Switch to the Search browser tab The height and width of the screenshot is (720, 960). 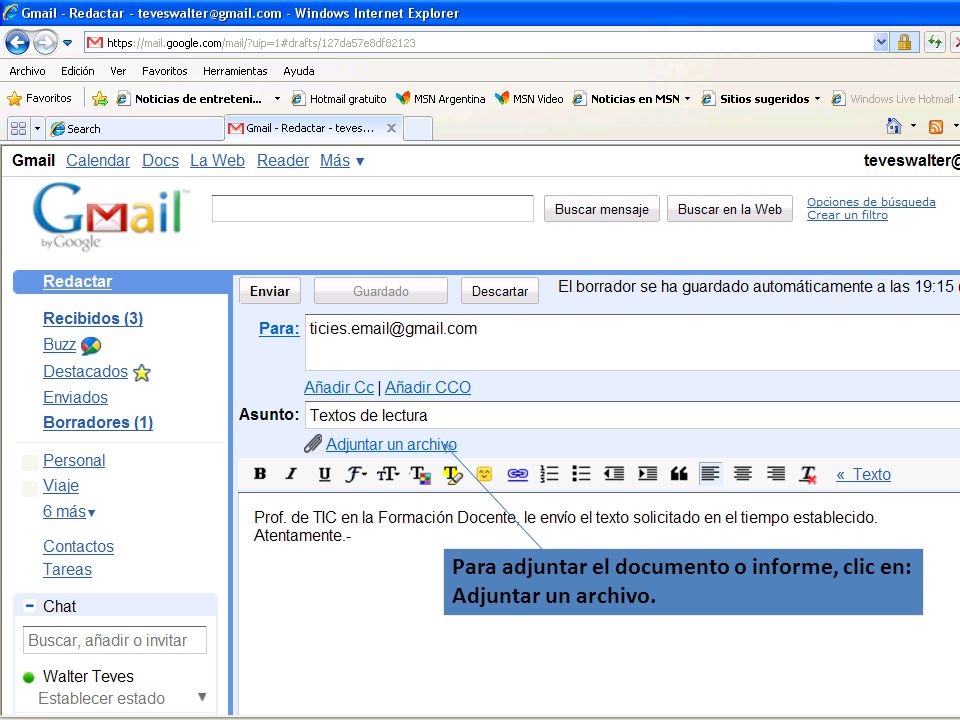point(134,129)
